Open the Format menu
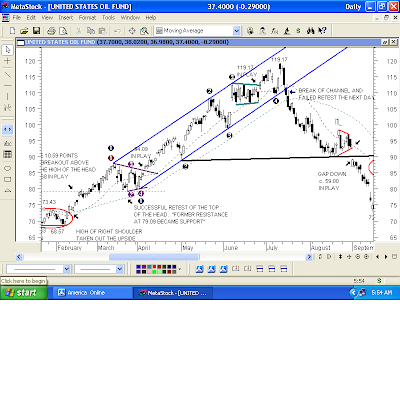 [x=87, y=18]
